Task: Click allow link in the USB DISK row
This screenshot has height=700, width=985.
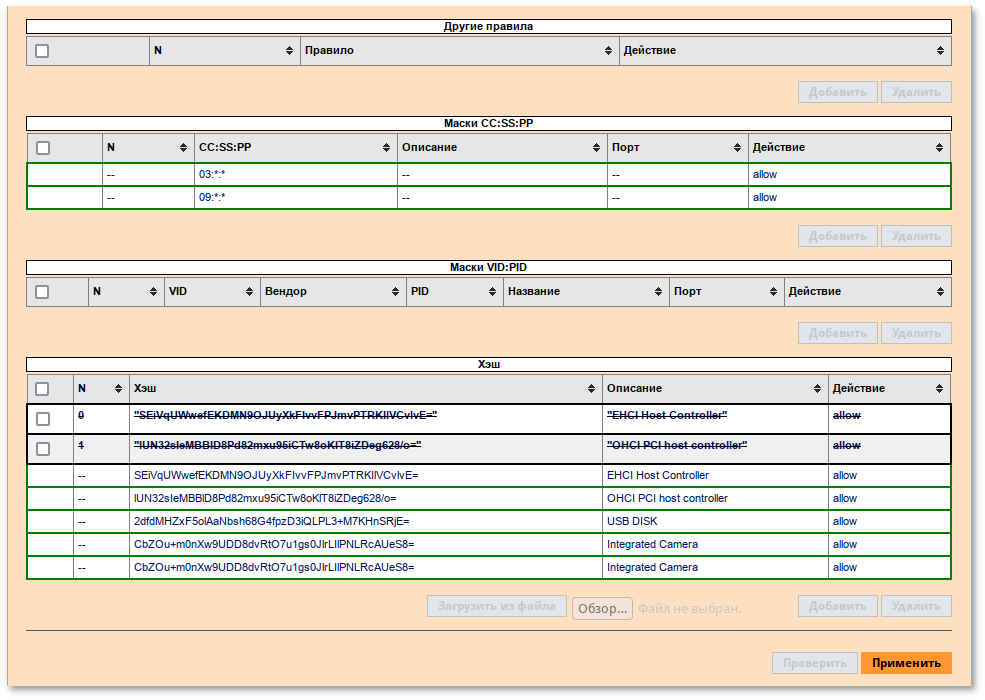Action: point(845,522)
